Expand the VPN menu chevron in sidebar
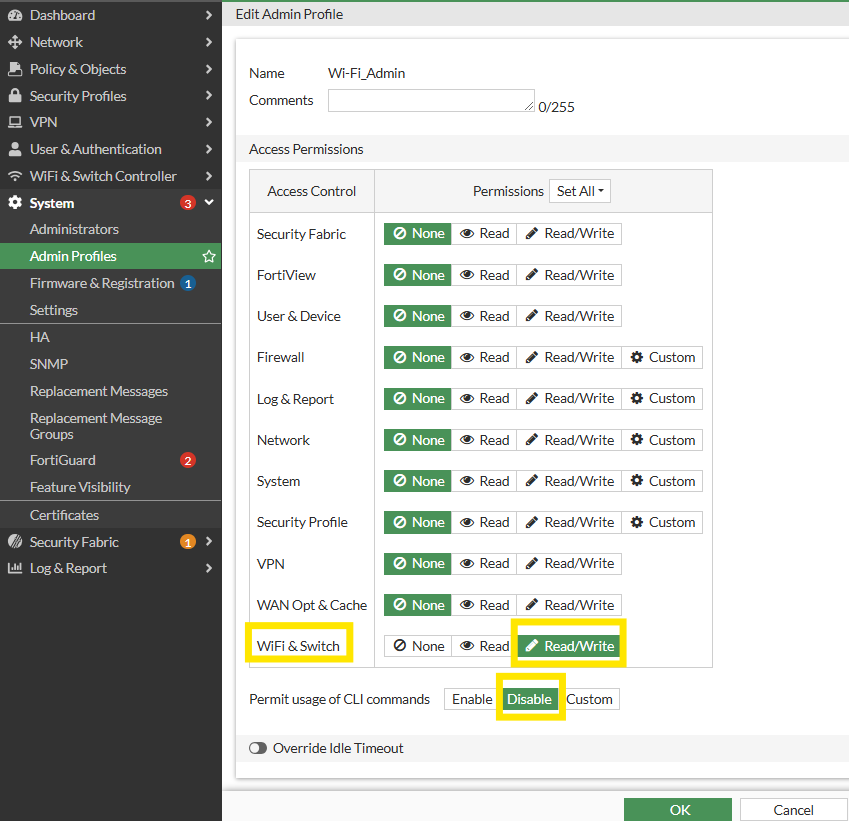This screenshot has width=849, height=821. (209, 122)
